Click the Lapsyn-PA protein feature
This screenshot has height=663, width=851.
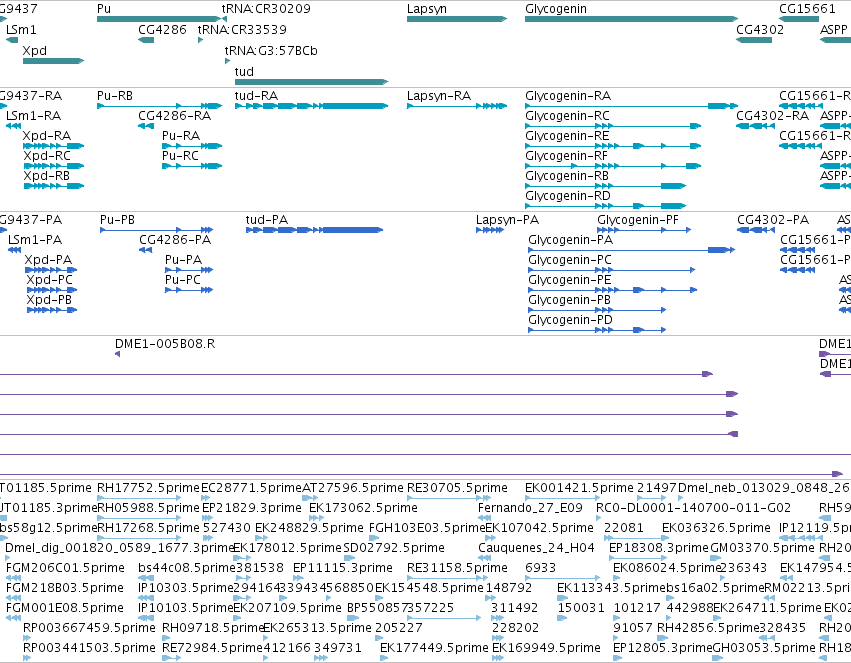[x=490, y=230]
